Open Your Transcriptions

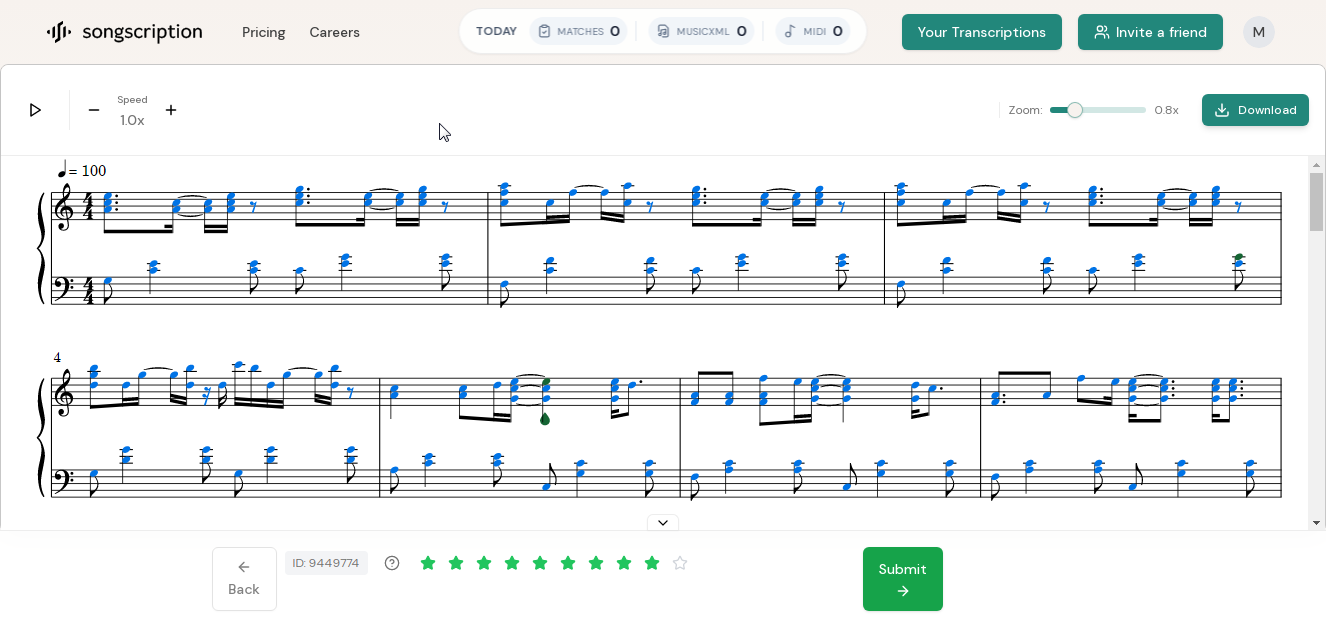(981, 32)
